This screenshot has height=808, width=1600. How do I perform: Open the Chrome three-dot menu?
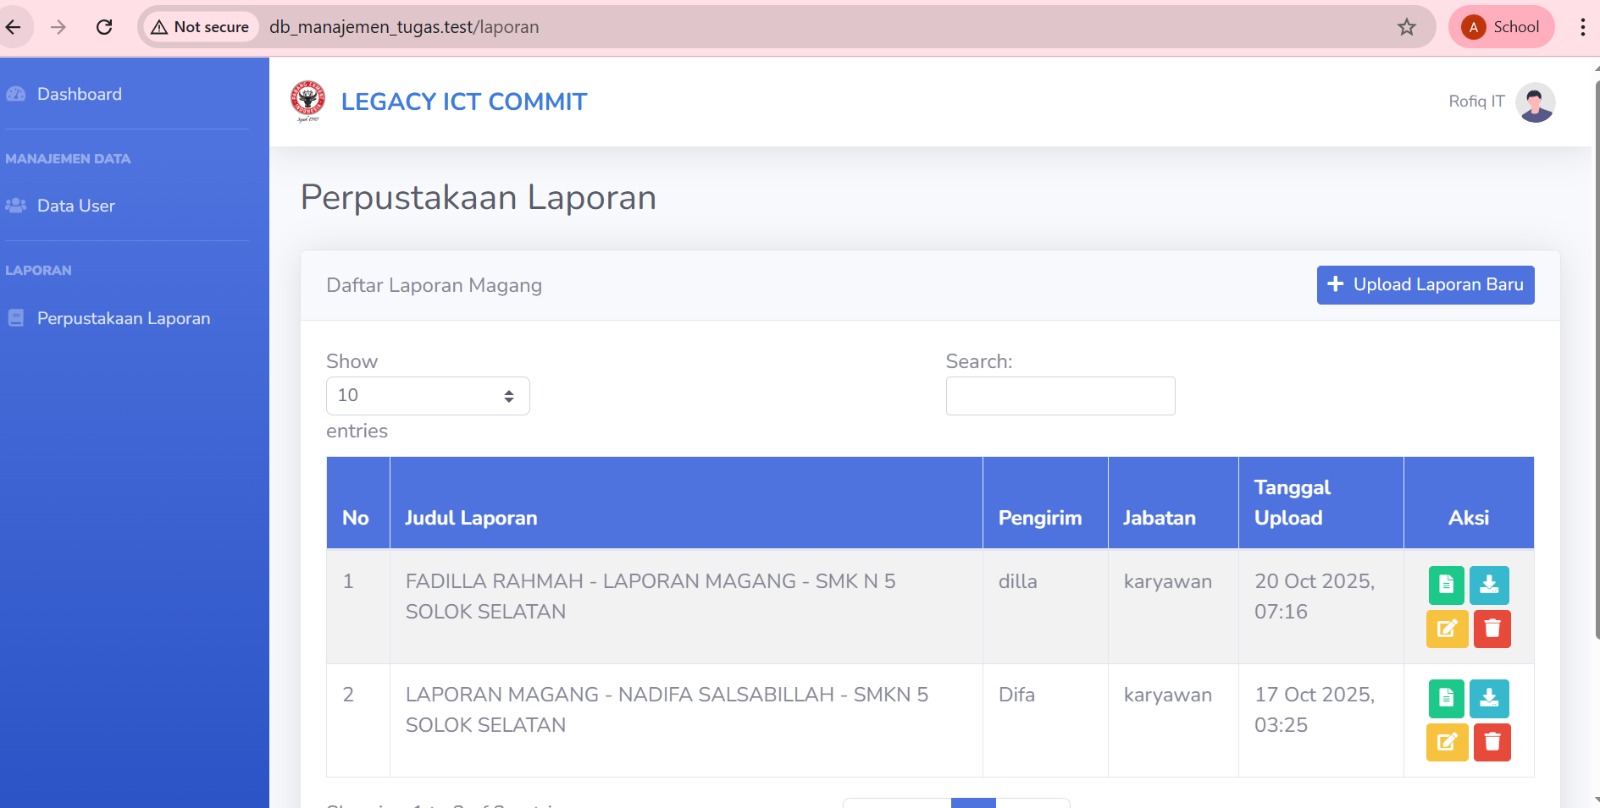(1582, 27)
